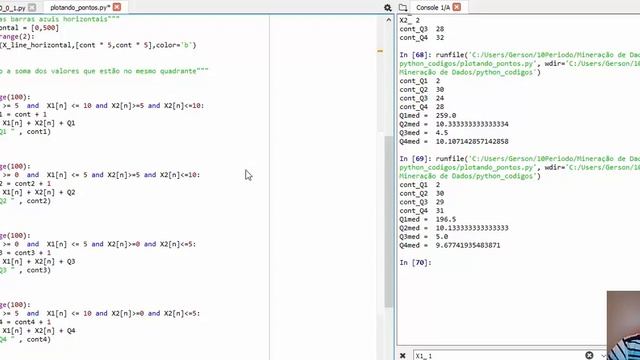
Task: Click output line Q3med = 4.5
Action: coord(423,133)
